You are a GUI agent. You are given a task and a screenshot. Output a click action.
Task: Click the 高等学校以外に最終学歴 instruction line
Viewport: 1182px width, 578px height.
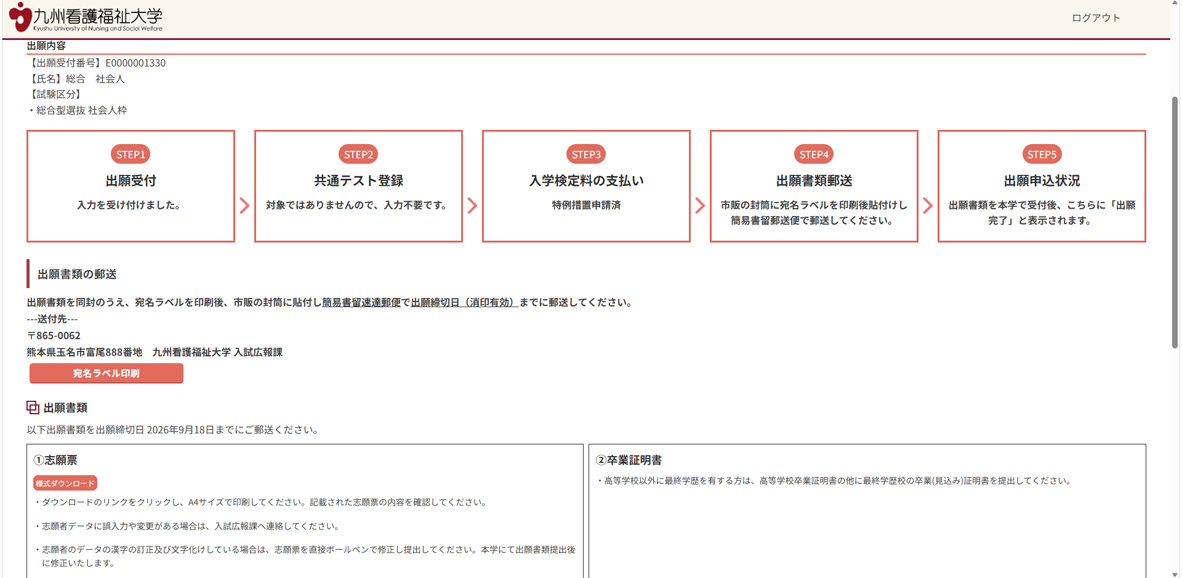pyautogui.click(x=833, y=481)
